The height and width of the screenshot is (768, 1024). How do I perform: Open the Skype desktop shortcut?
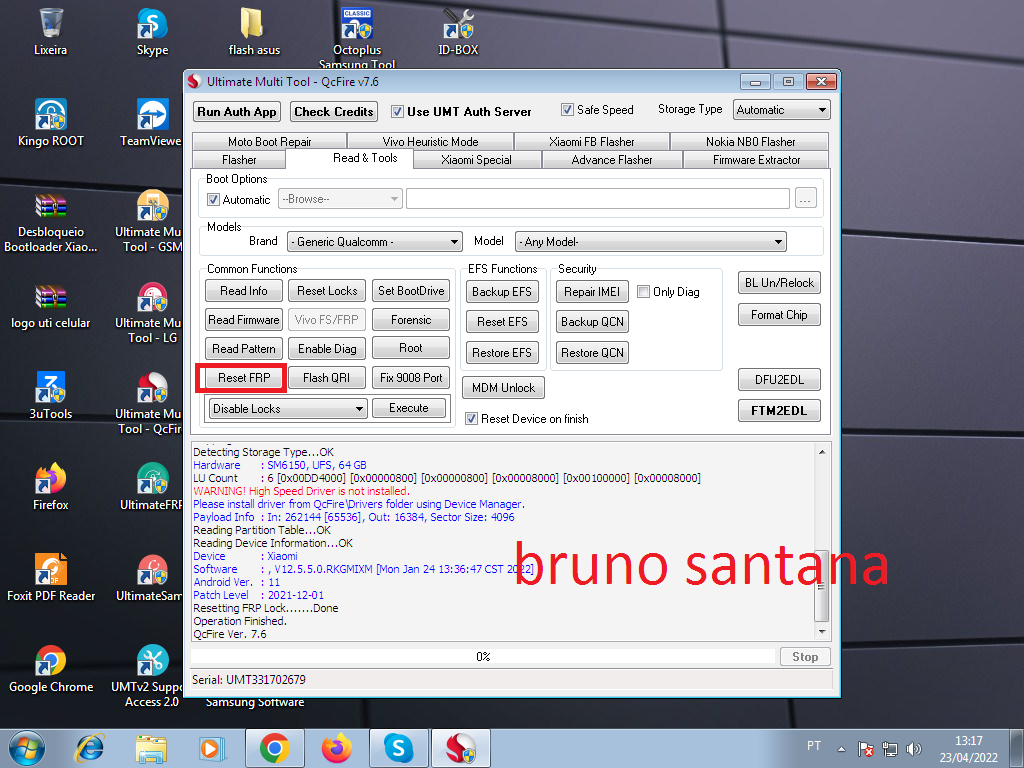tap(152, 31)
